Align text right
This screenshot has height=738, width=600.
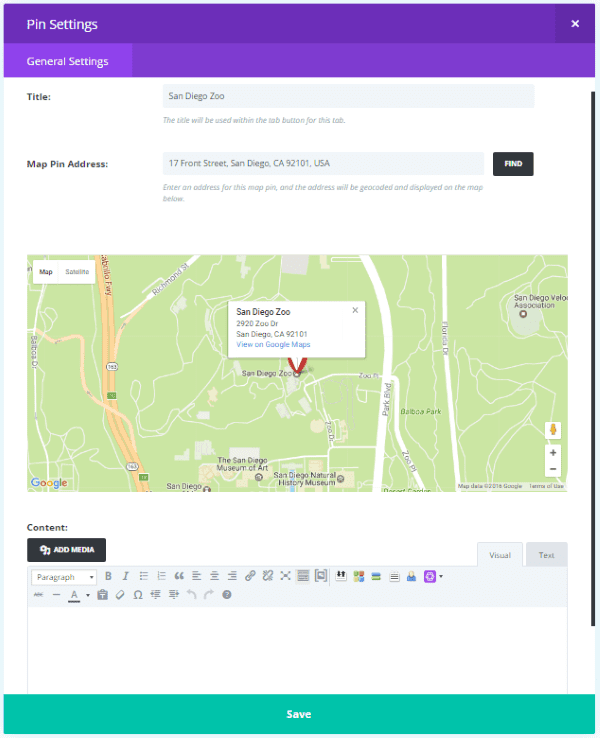tap(232, 576)
